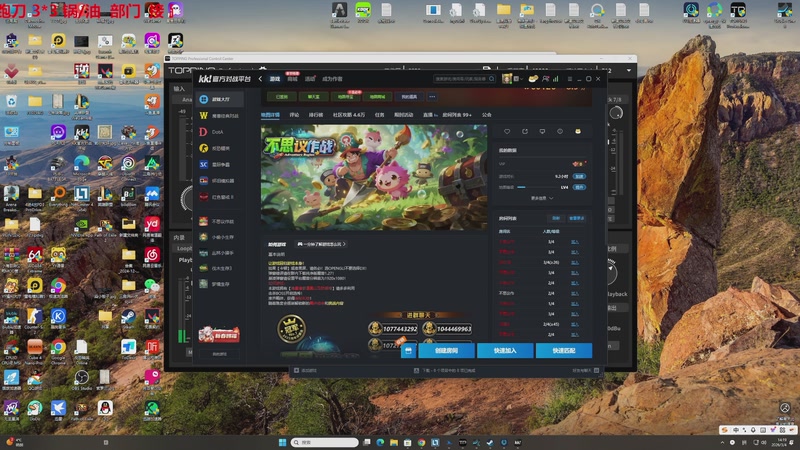
Task: Open OBS Studio desktop icon
Action: 81,380
